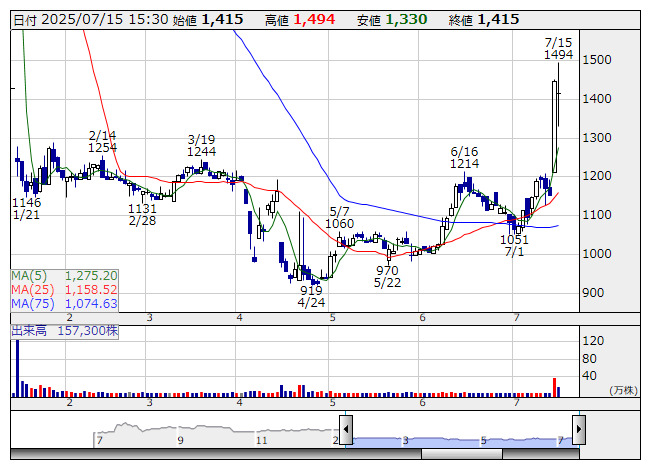
Task: Click the 出来高 157,300株 volume label
Action: click(65, 331)
